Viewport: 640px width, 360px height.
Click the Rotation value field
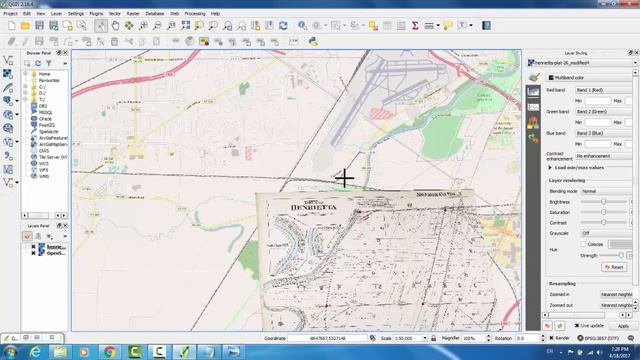tap(527, 338)
